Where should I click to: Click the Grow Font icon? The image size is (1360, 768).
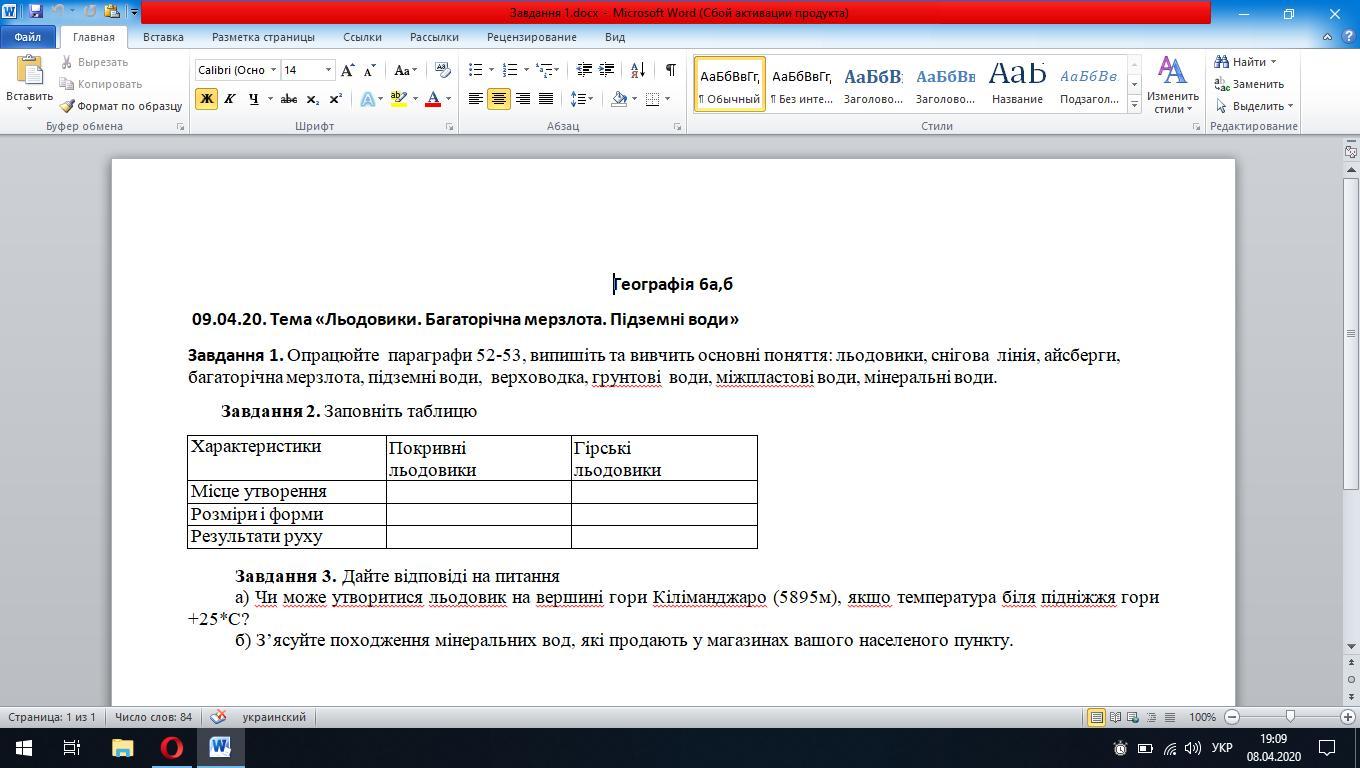pos(347,70)
